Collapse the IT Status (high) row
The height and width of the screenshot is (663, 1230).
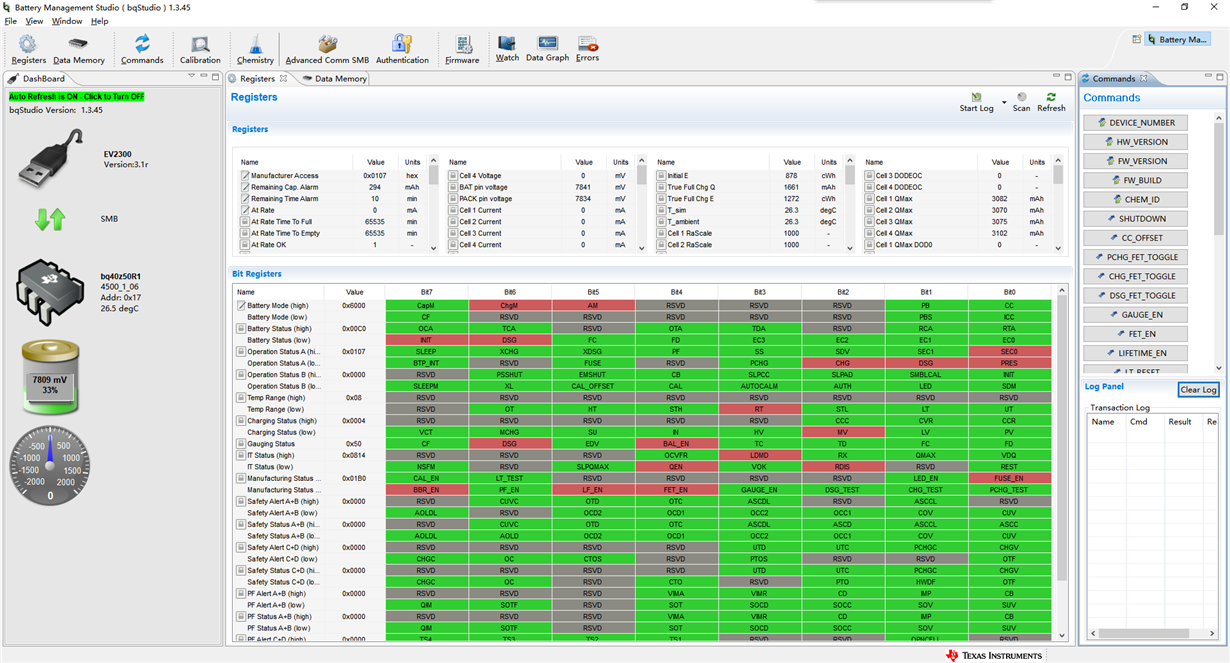(241, 455)
